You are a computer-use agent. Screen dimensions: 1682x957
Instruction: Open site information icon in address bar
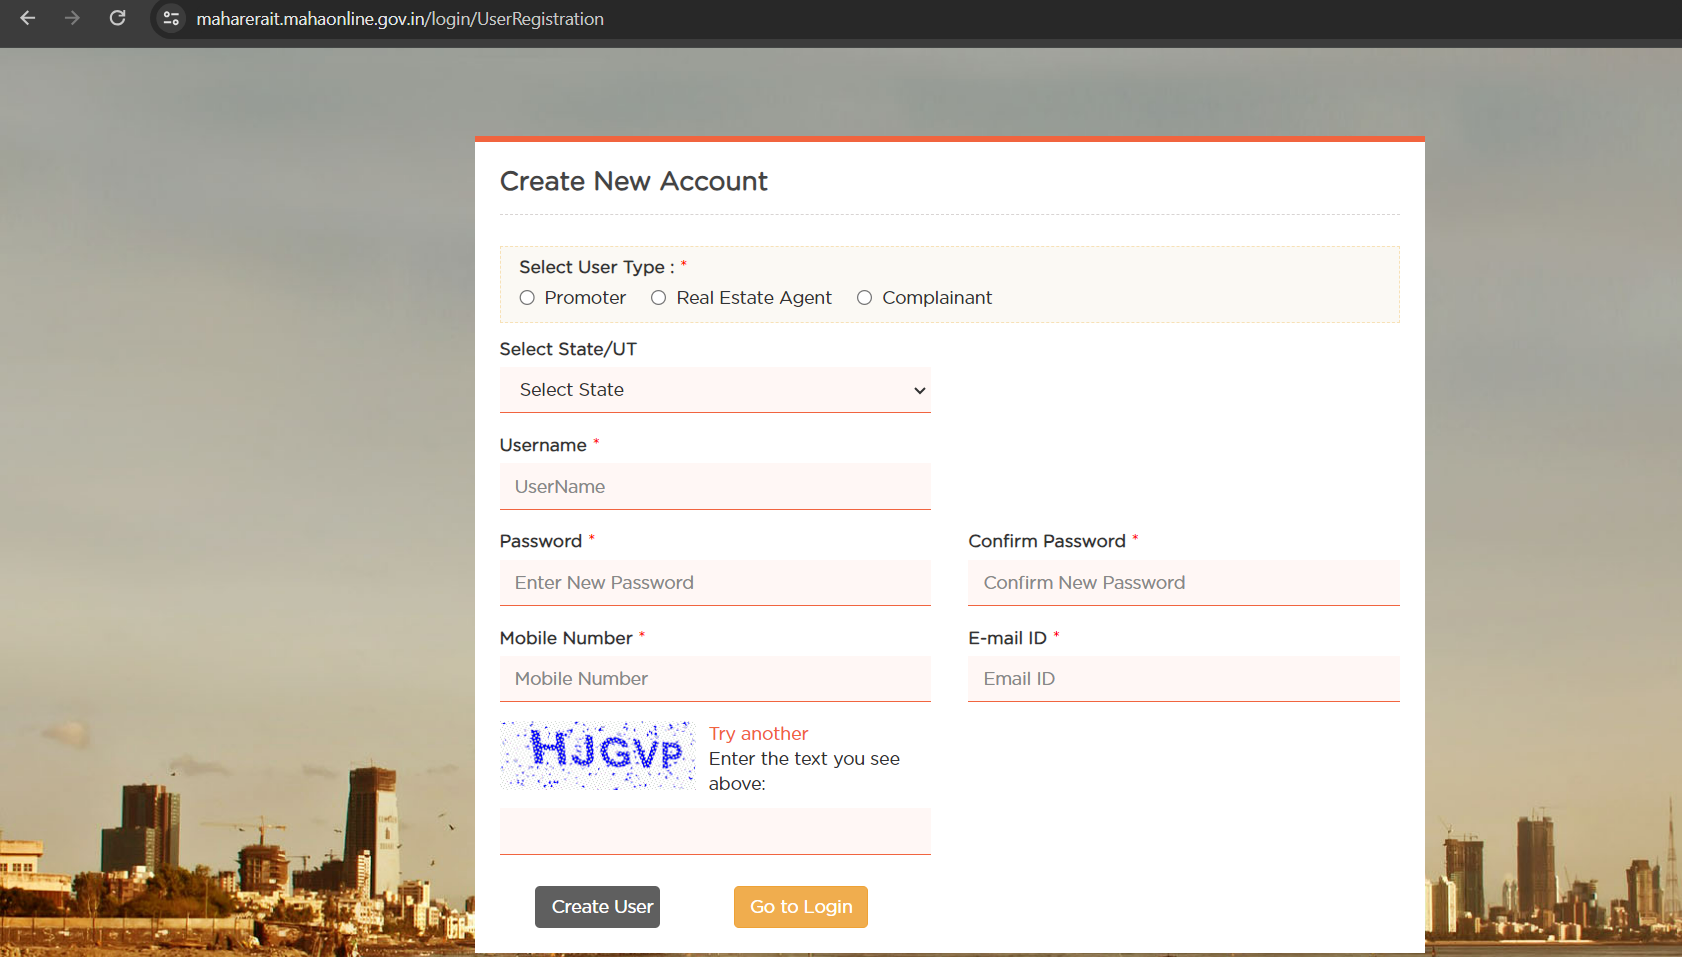click(x=171, y=19)
